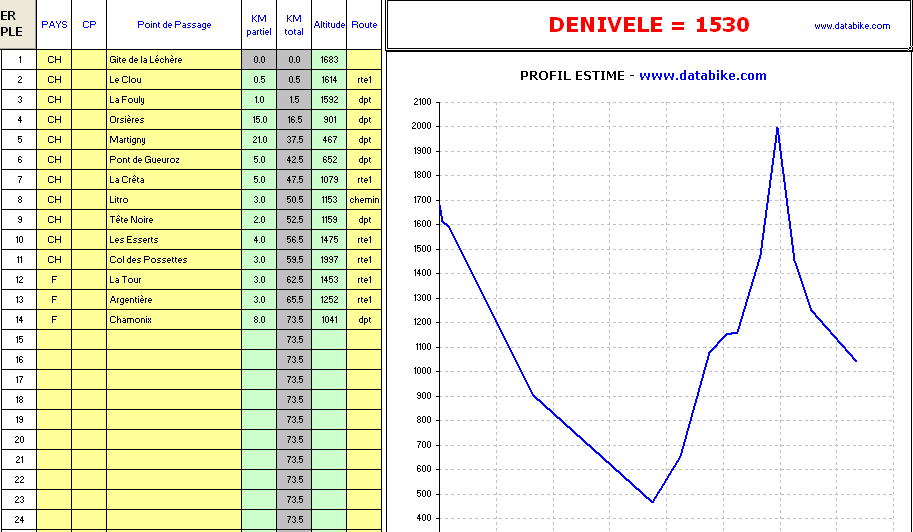The width and height of the screenshot is (913, 532).
Task: Click the CP column header
Action: coord(89,25)
